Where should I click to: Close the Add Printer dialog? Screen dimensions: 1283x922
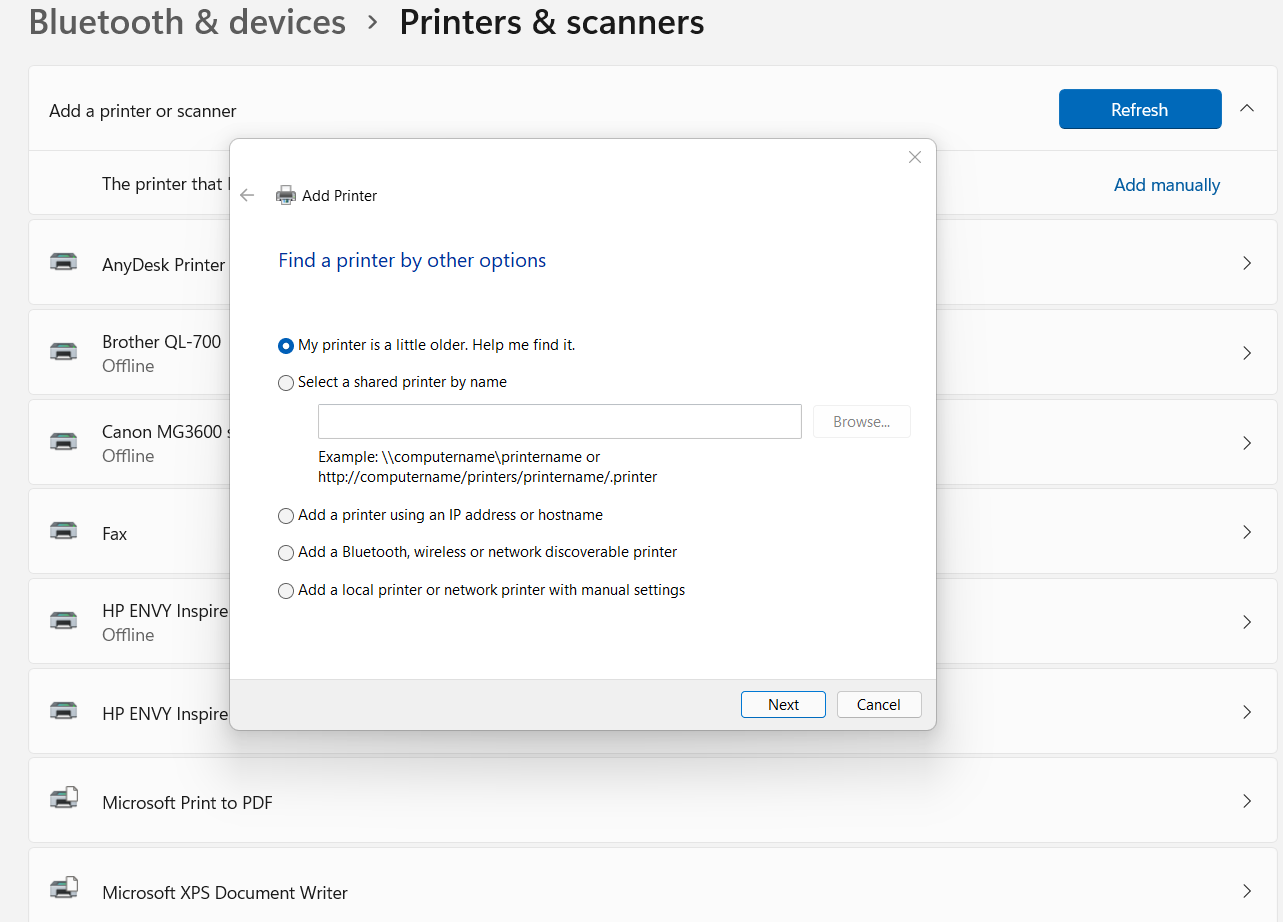click(x=914, y=157)
